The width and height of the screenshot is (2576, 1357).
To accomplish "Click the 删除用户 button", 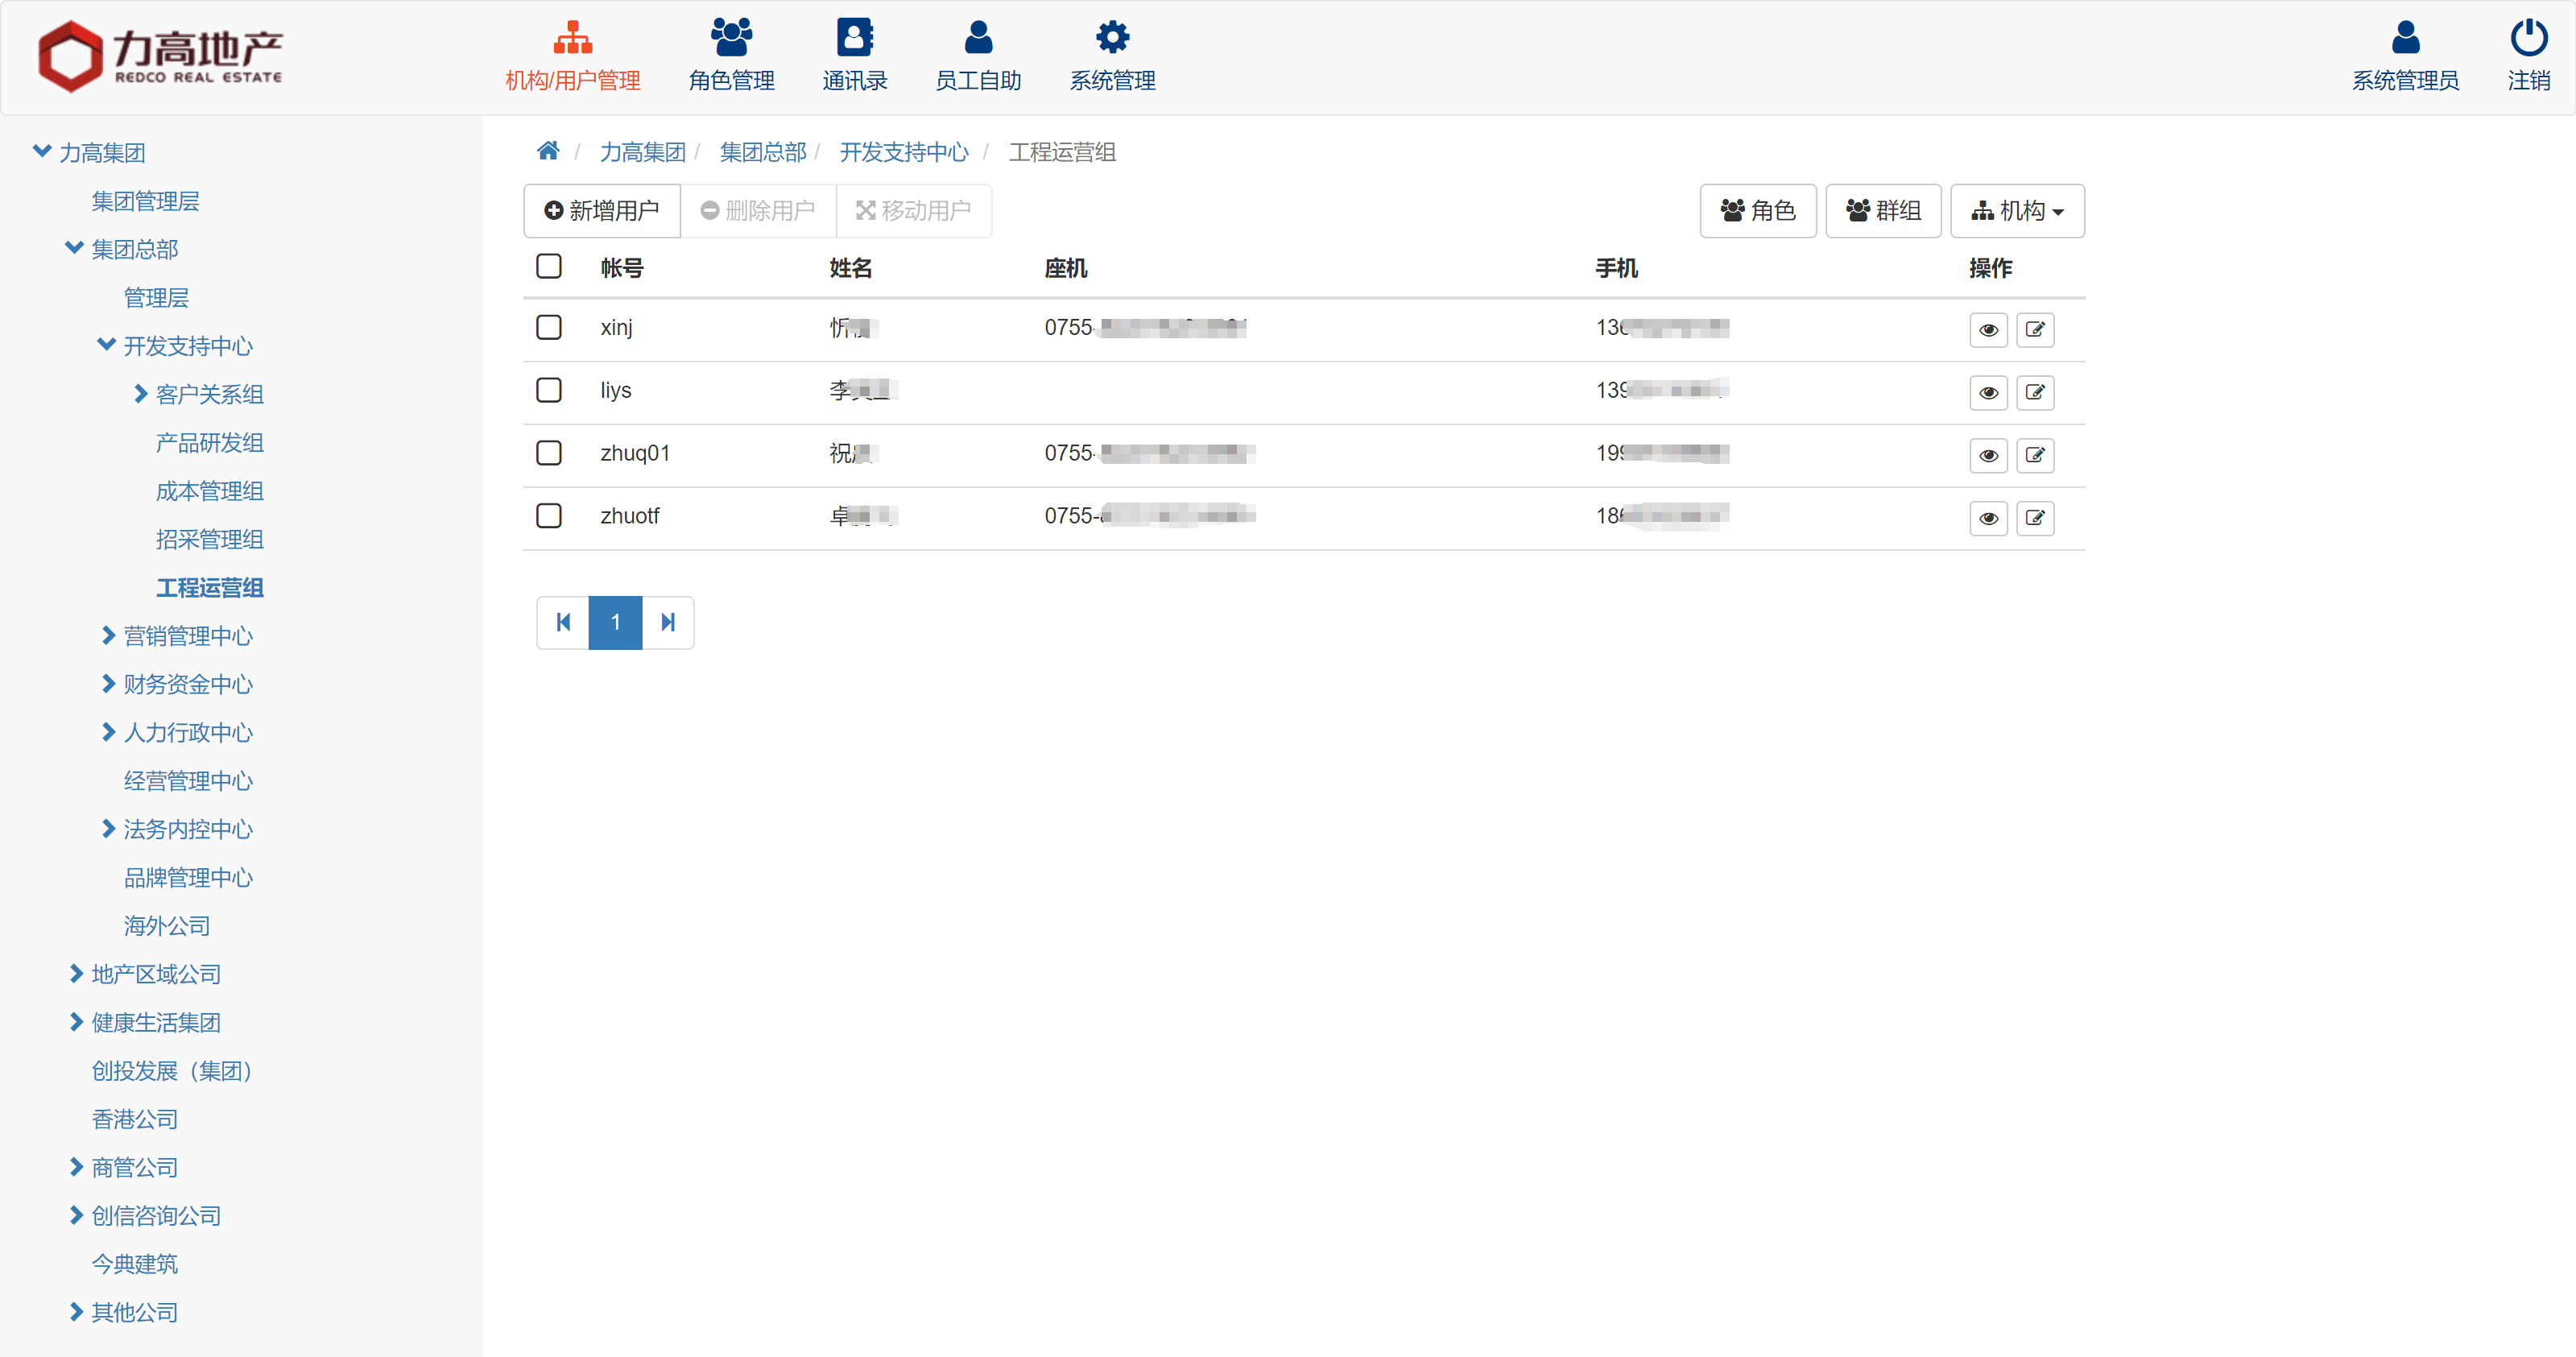I will [x=758, y=210].
